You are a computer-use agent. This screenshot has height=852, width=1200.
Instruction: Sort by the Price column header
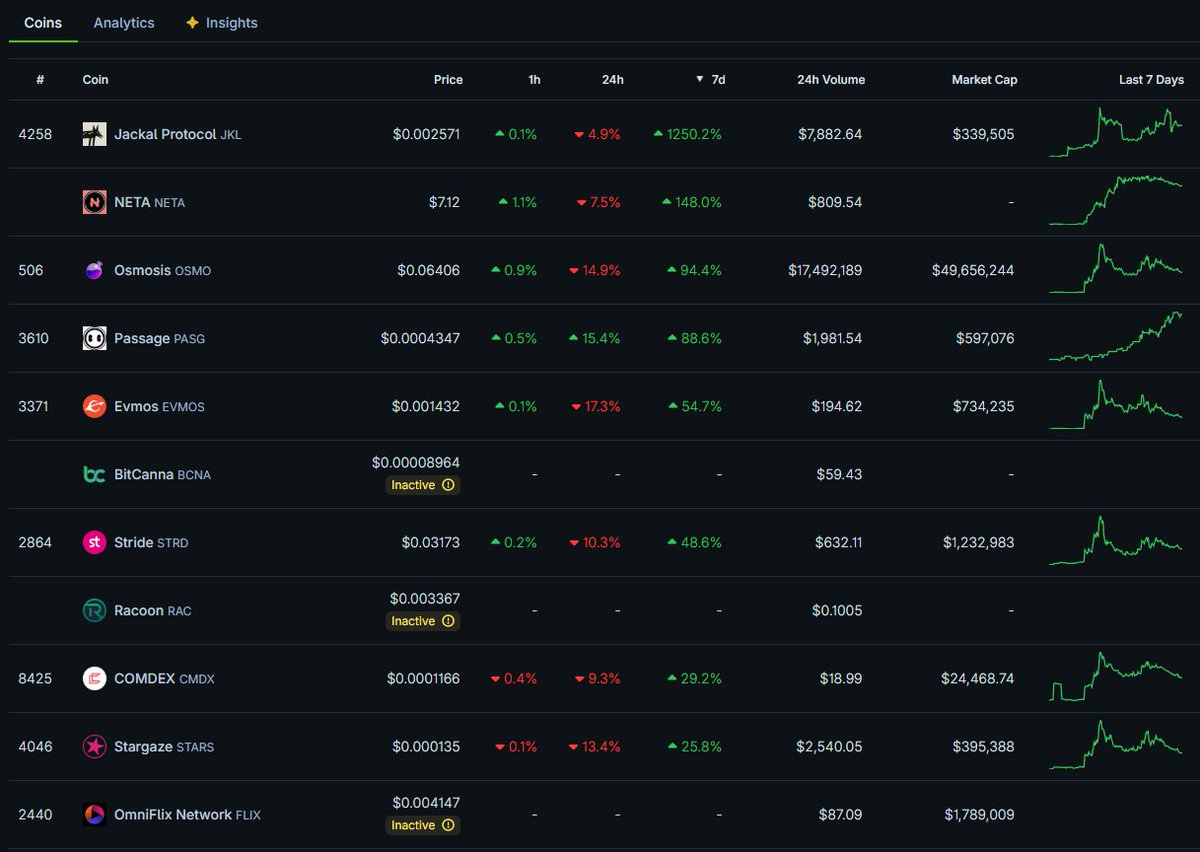[448, 79]
